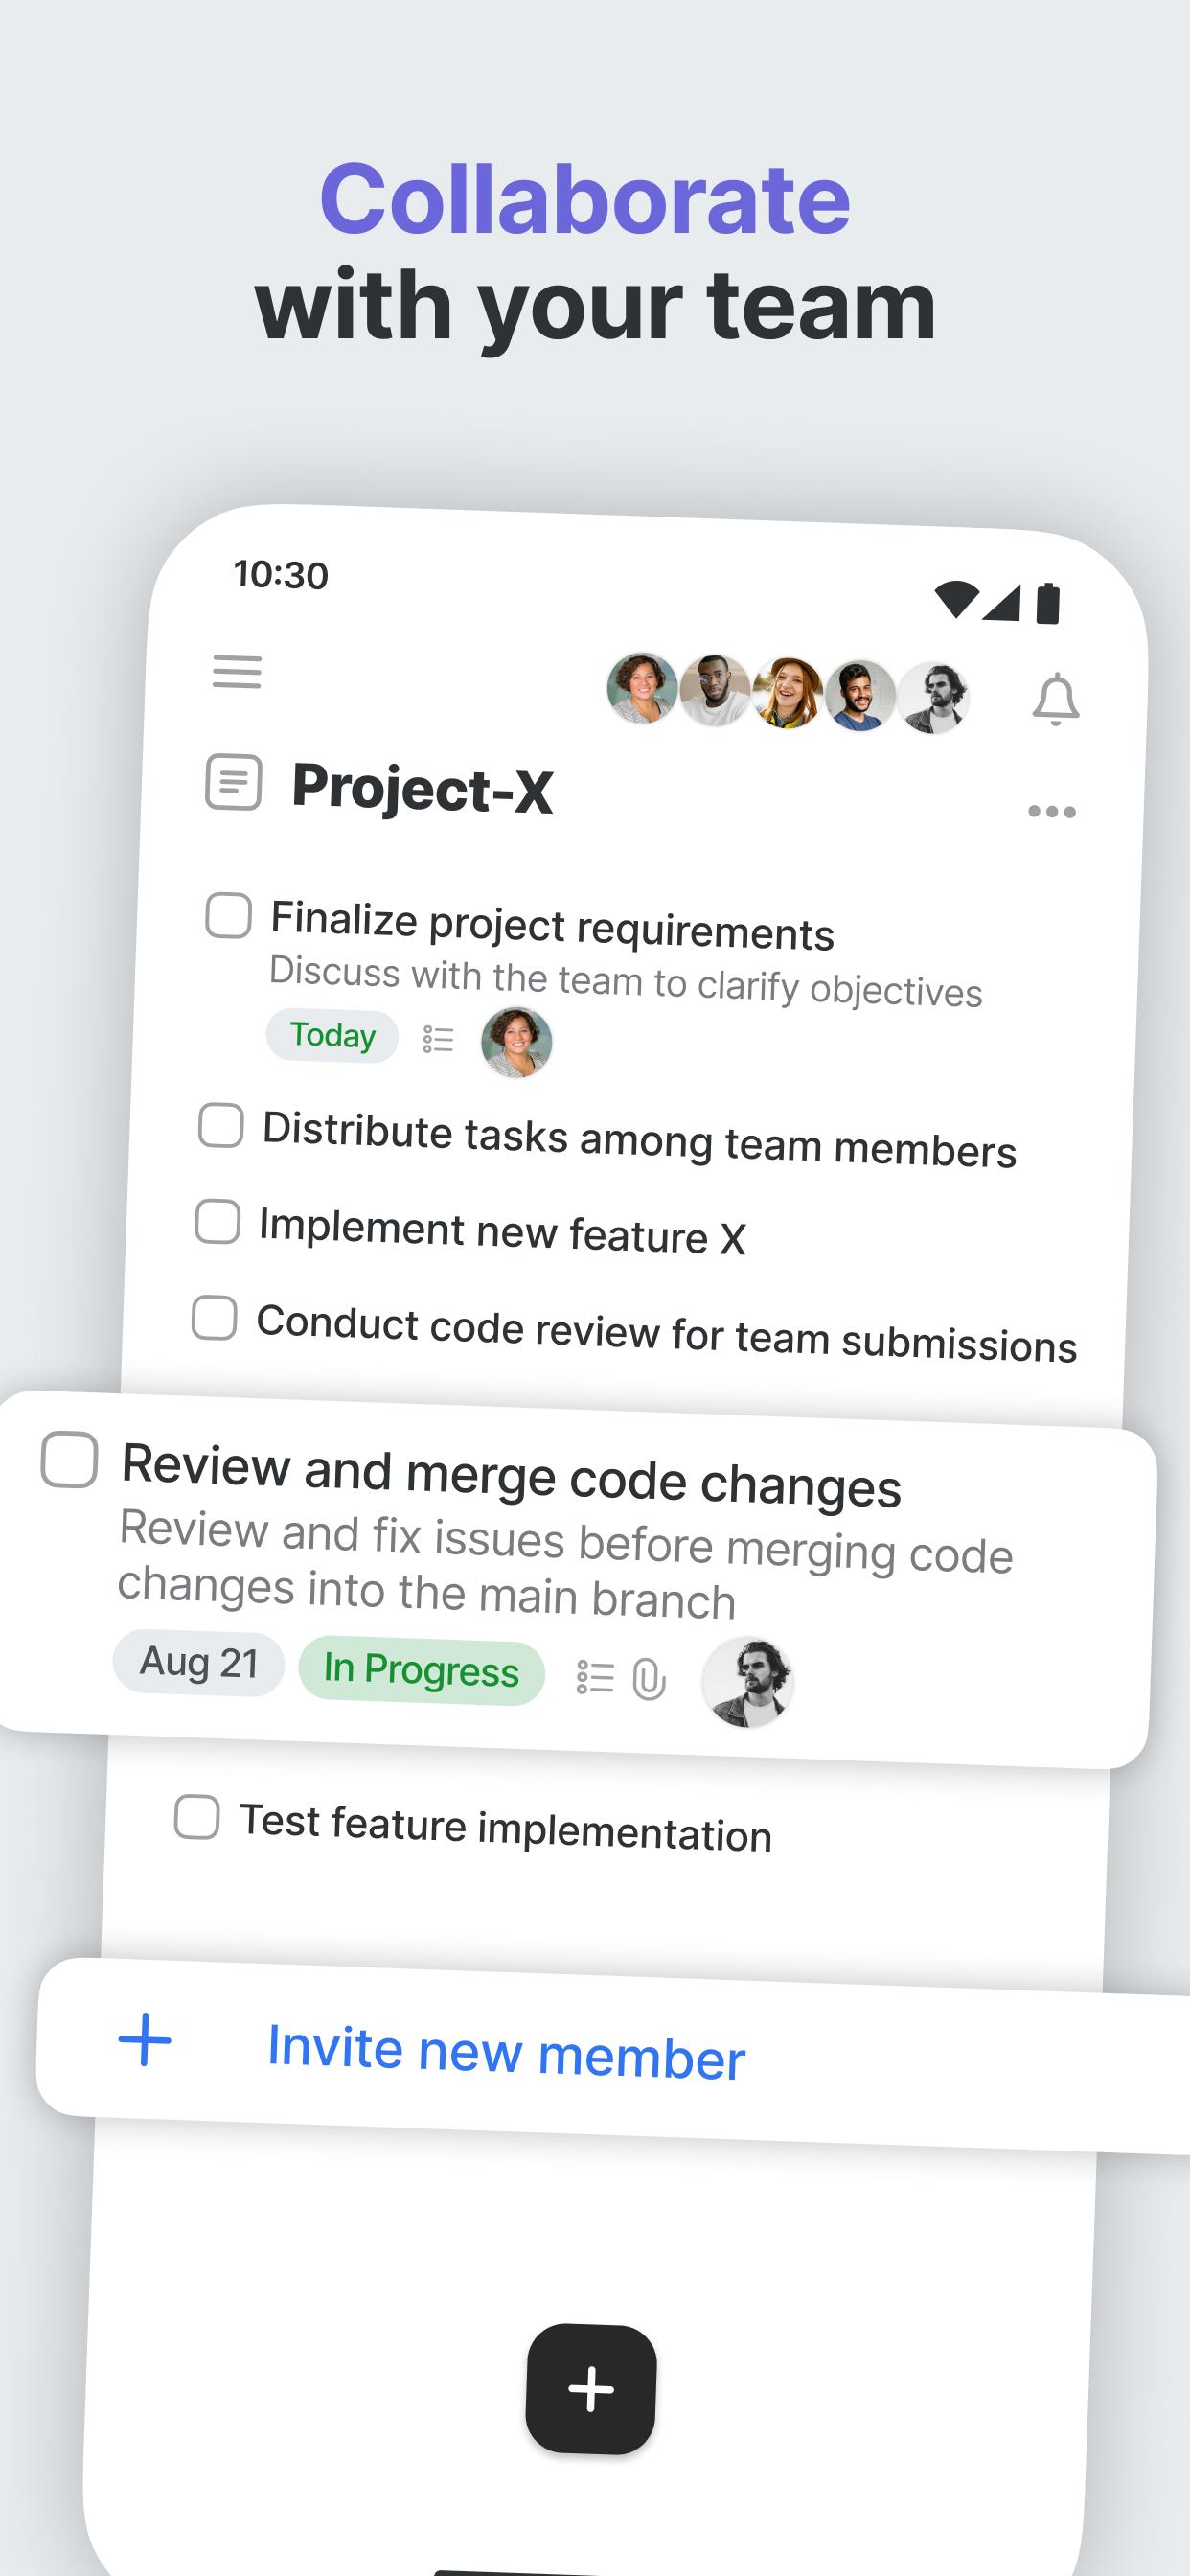Tap the blue plus icon beside Invite new member
The height and width of the screenshot is (2576, 1190).
pyautogui.click(x=145, y=2040)
